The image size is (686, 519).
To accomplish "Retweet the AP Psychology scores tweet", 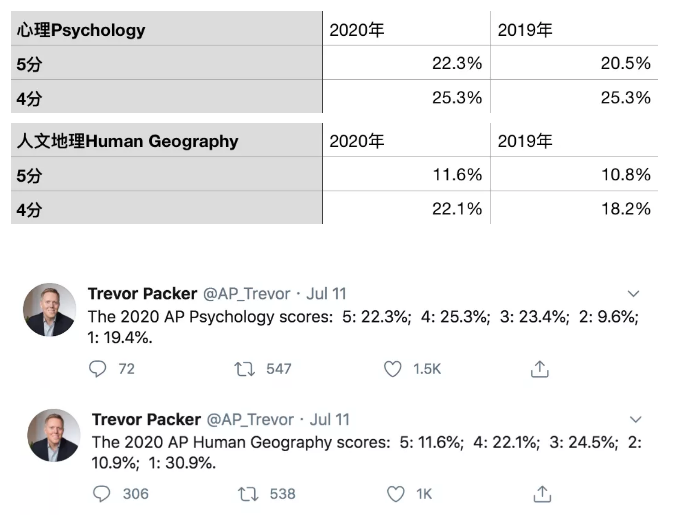I will 244,369.
